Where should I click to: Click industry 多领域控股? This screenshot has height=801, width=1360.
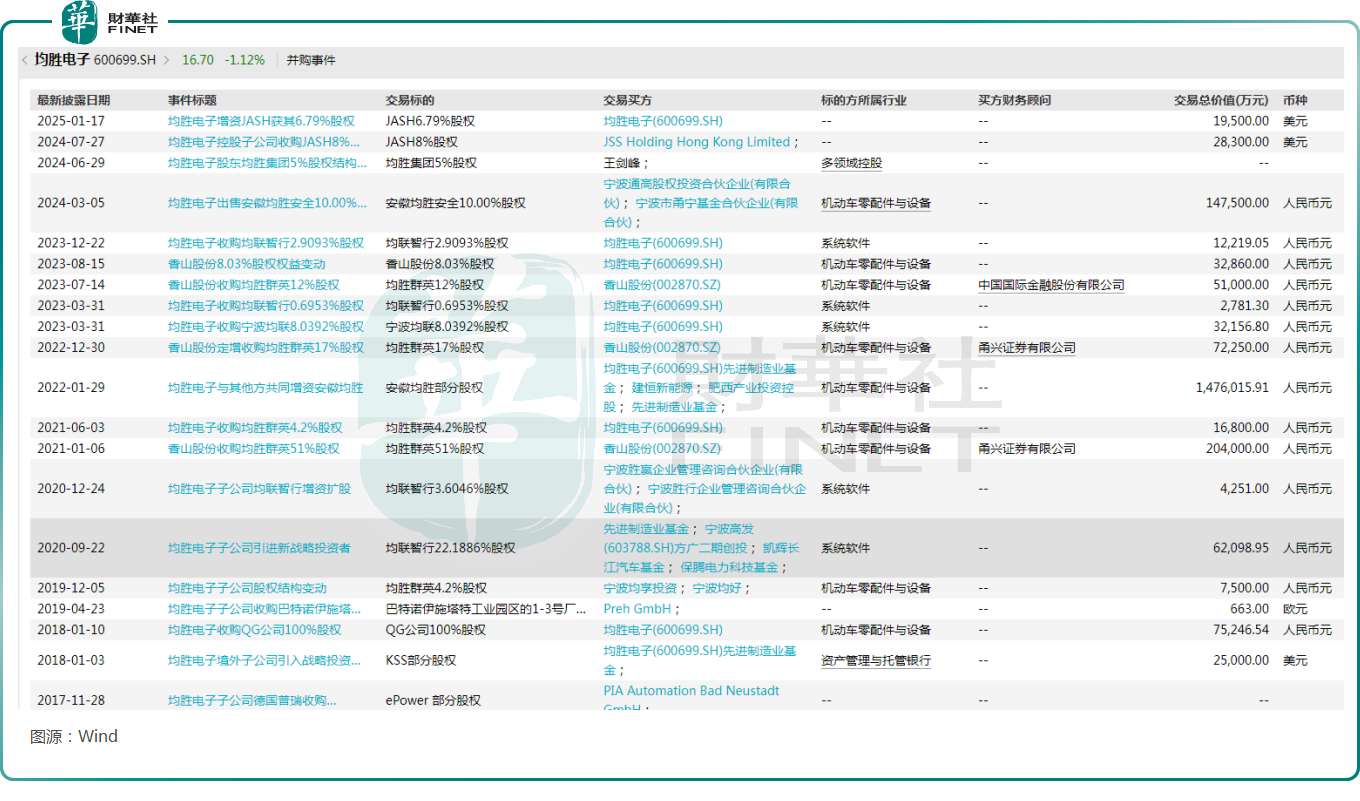(x=851, y=163)
